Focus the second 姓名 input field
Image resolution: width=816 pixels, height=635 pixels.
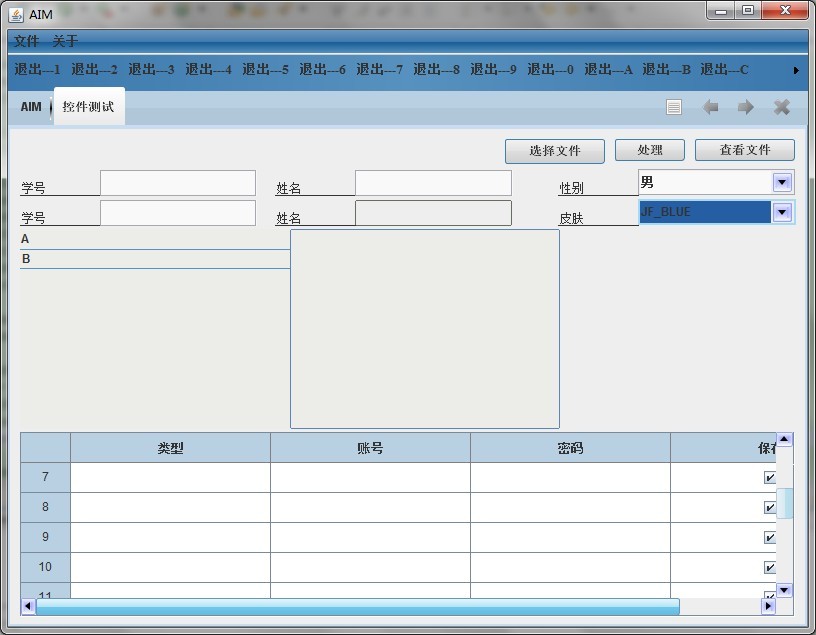click(x=434, y=213)
